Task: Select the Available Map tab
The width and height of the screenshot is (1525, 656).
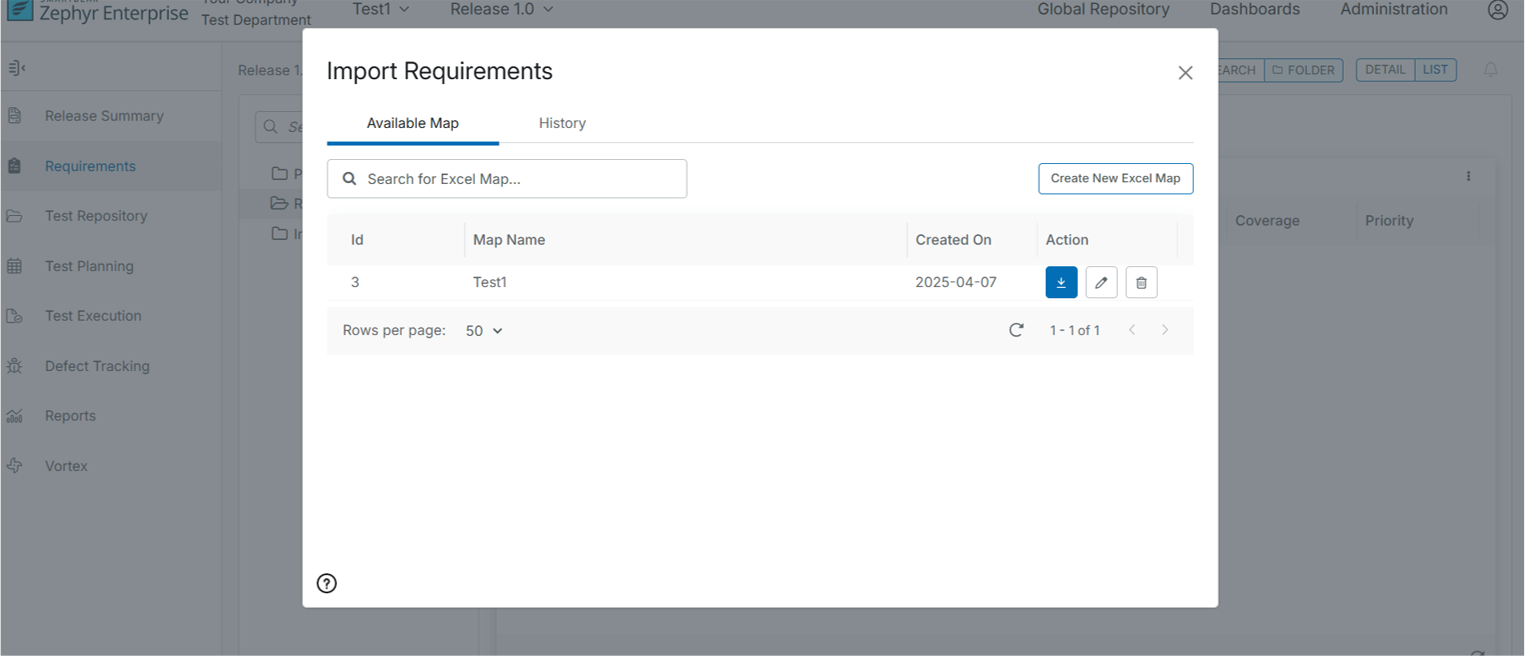Action: point(412,123)
